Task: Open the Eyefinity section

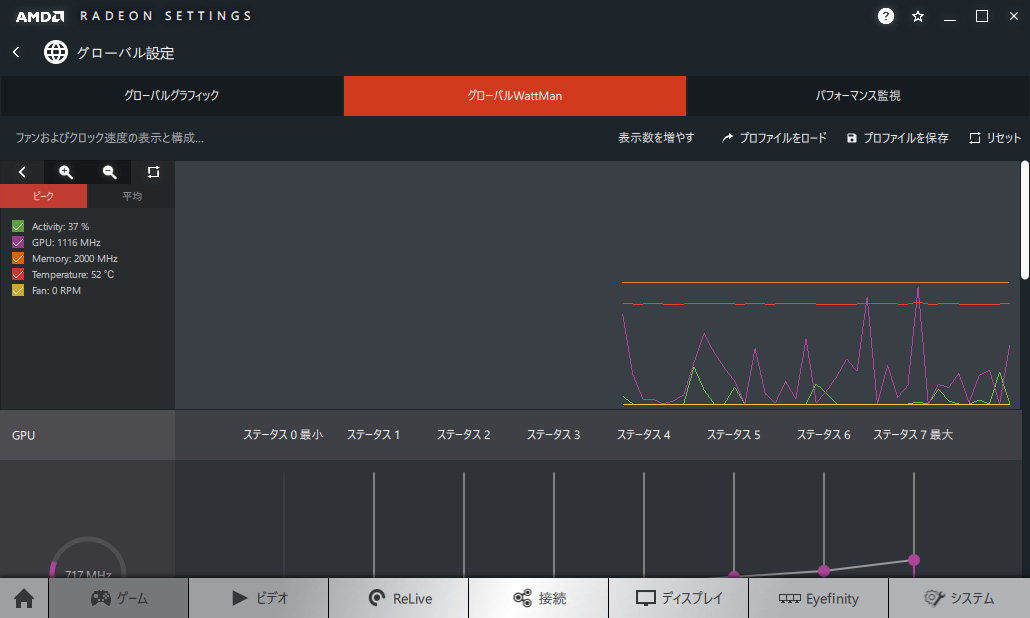Action: coord(818,598)
